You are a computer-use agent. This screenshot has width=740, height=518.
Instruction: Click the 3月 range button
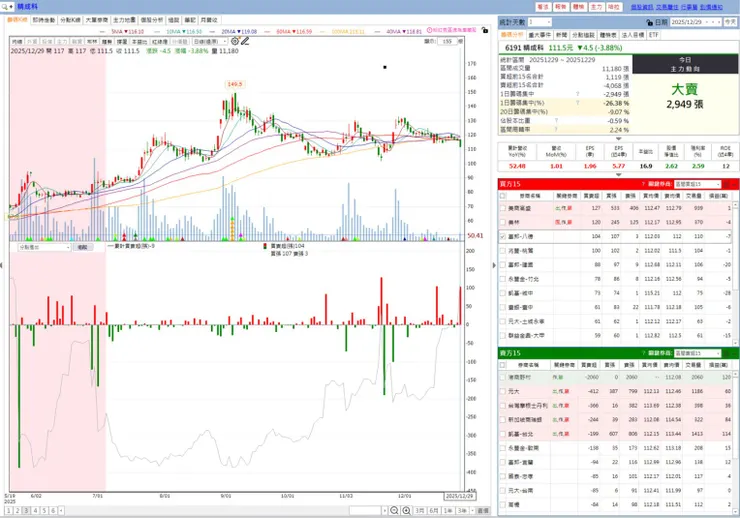click(420, 510)
